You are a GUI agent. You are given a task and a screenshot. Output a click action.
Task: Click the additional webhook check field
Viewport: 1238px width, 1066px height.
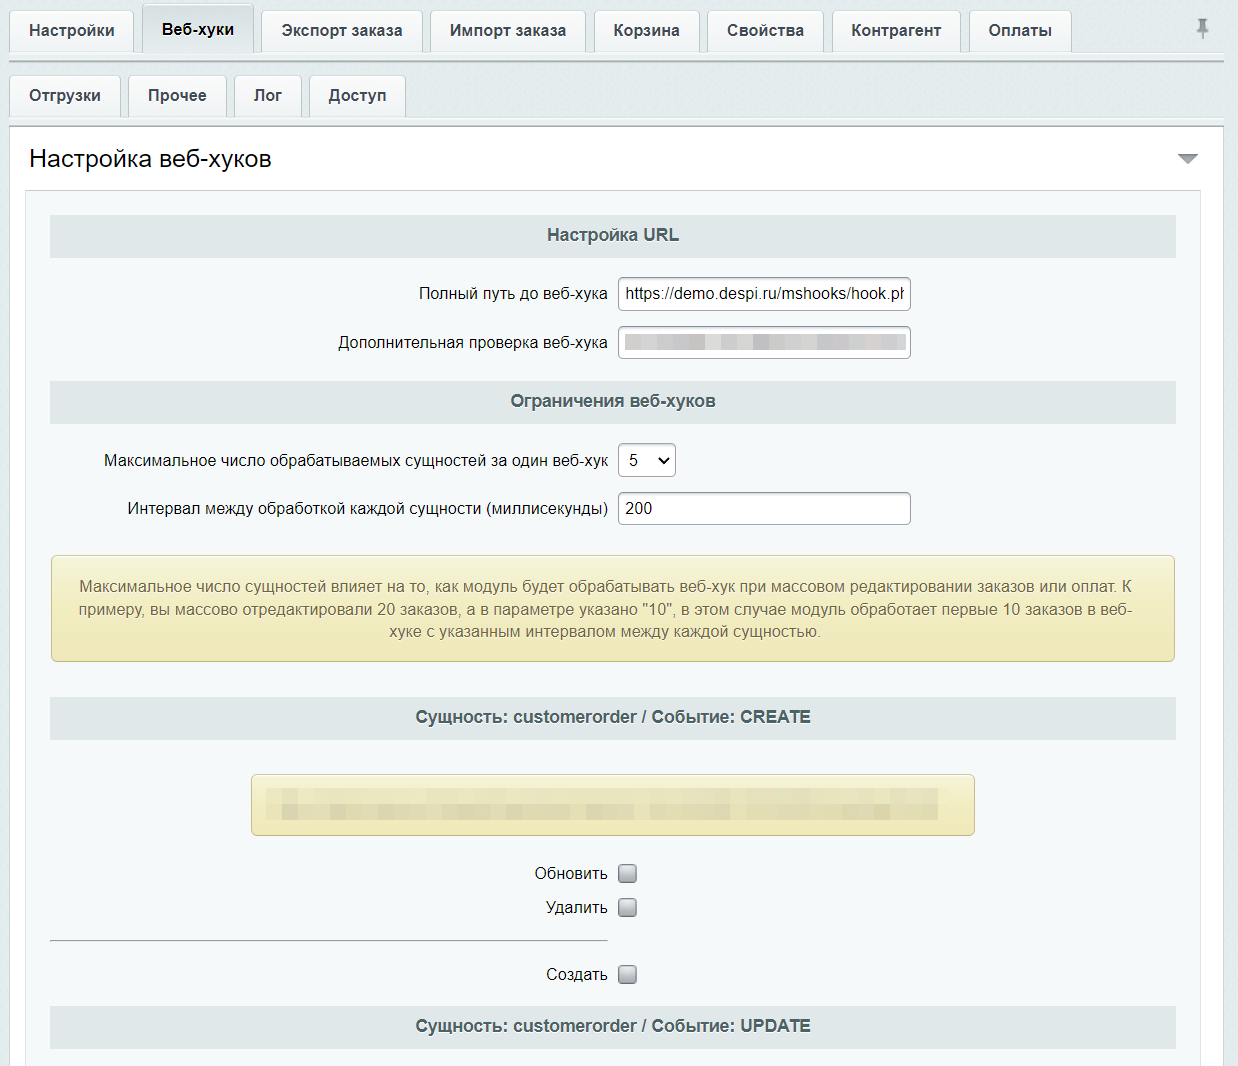pyautogui.click(x=764, y=342)
